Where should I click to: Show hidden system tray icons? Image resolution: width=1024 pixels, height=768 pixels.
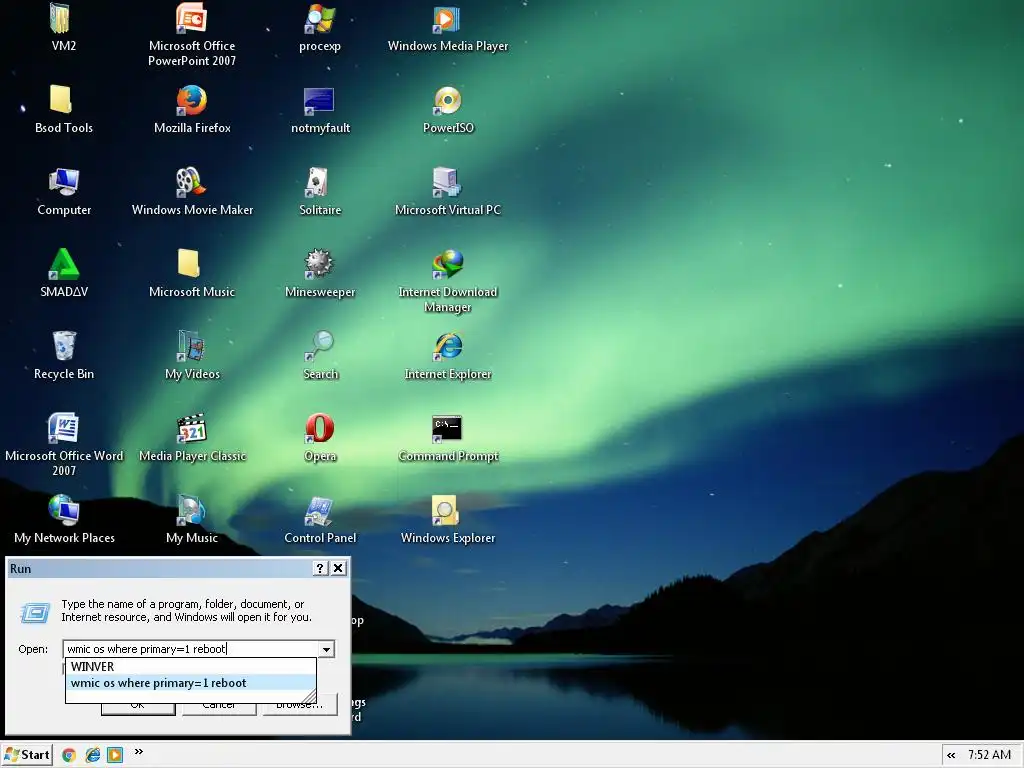tap(951, 755)
